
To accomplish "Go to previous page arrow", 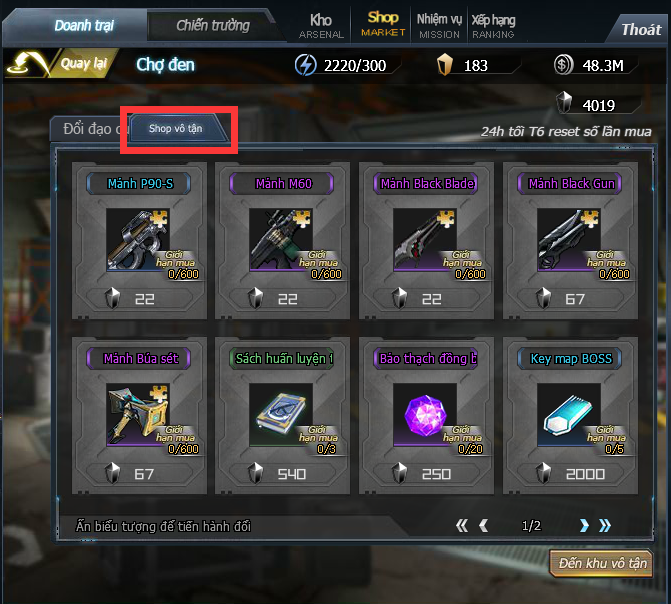I will [x=484, y=525].
